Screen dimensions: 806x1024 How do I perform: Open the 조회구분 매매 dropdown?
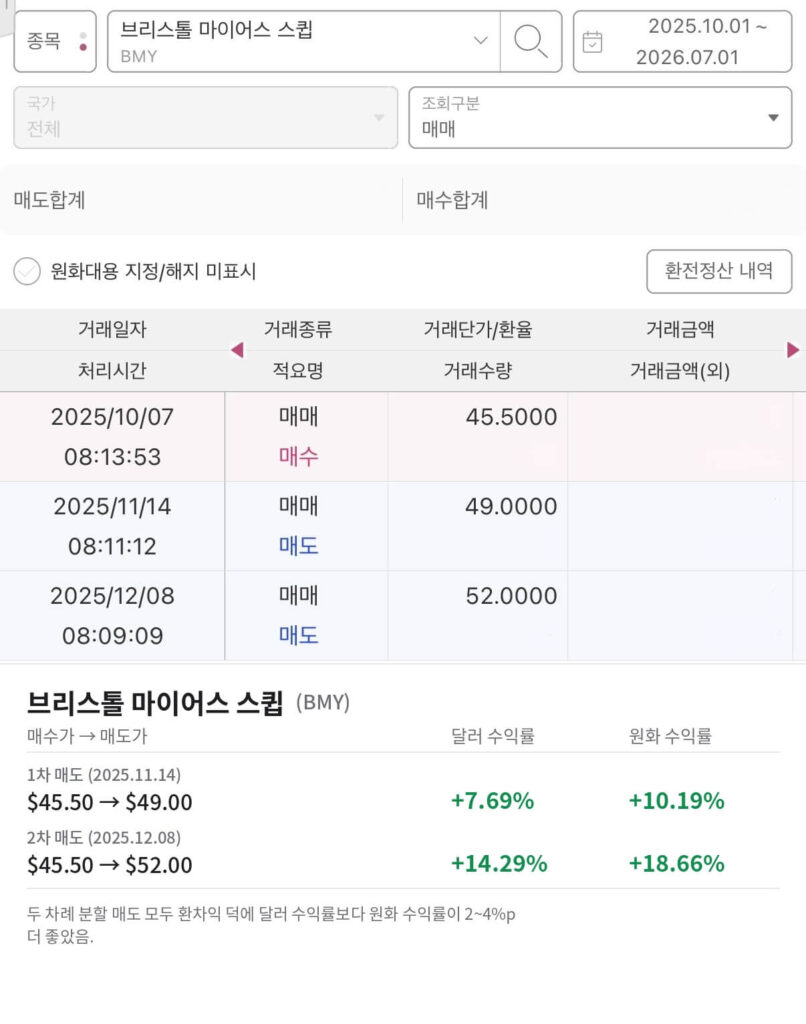coord(600,118)
